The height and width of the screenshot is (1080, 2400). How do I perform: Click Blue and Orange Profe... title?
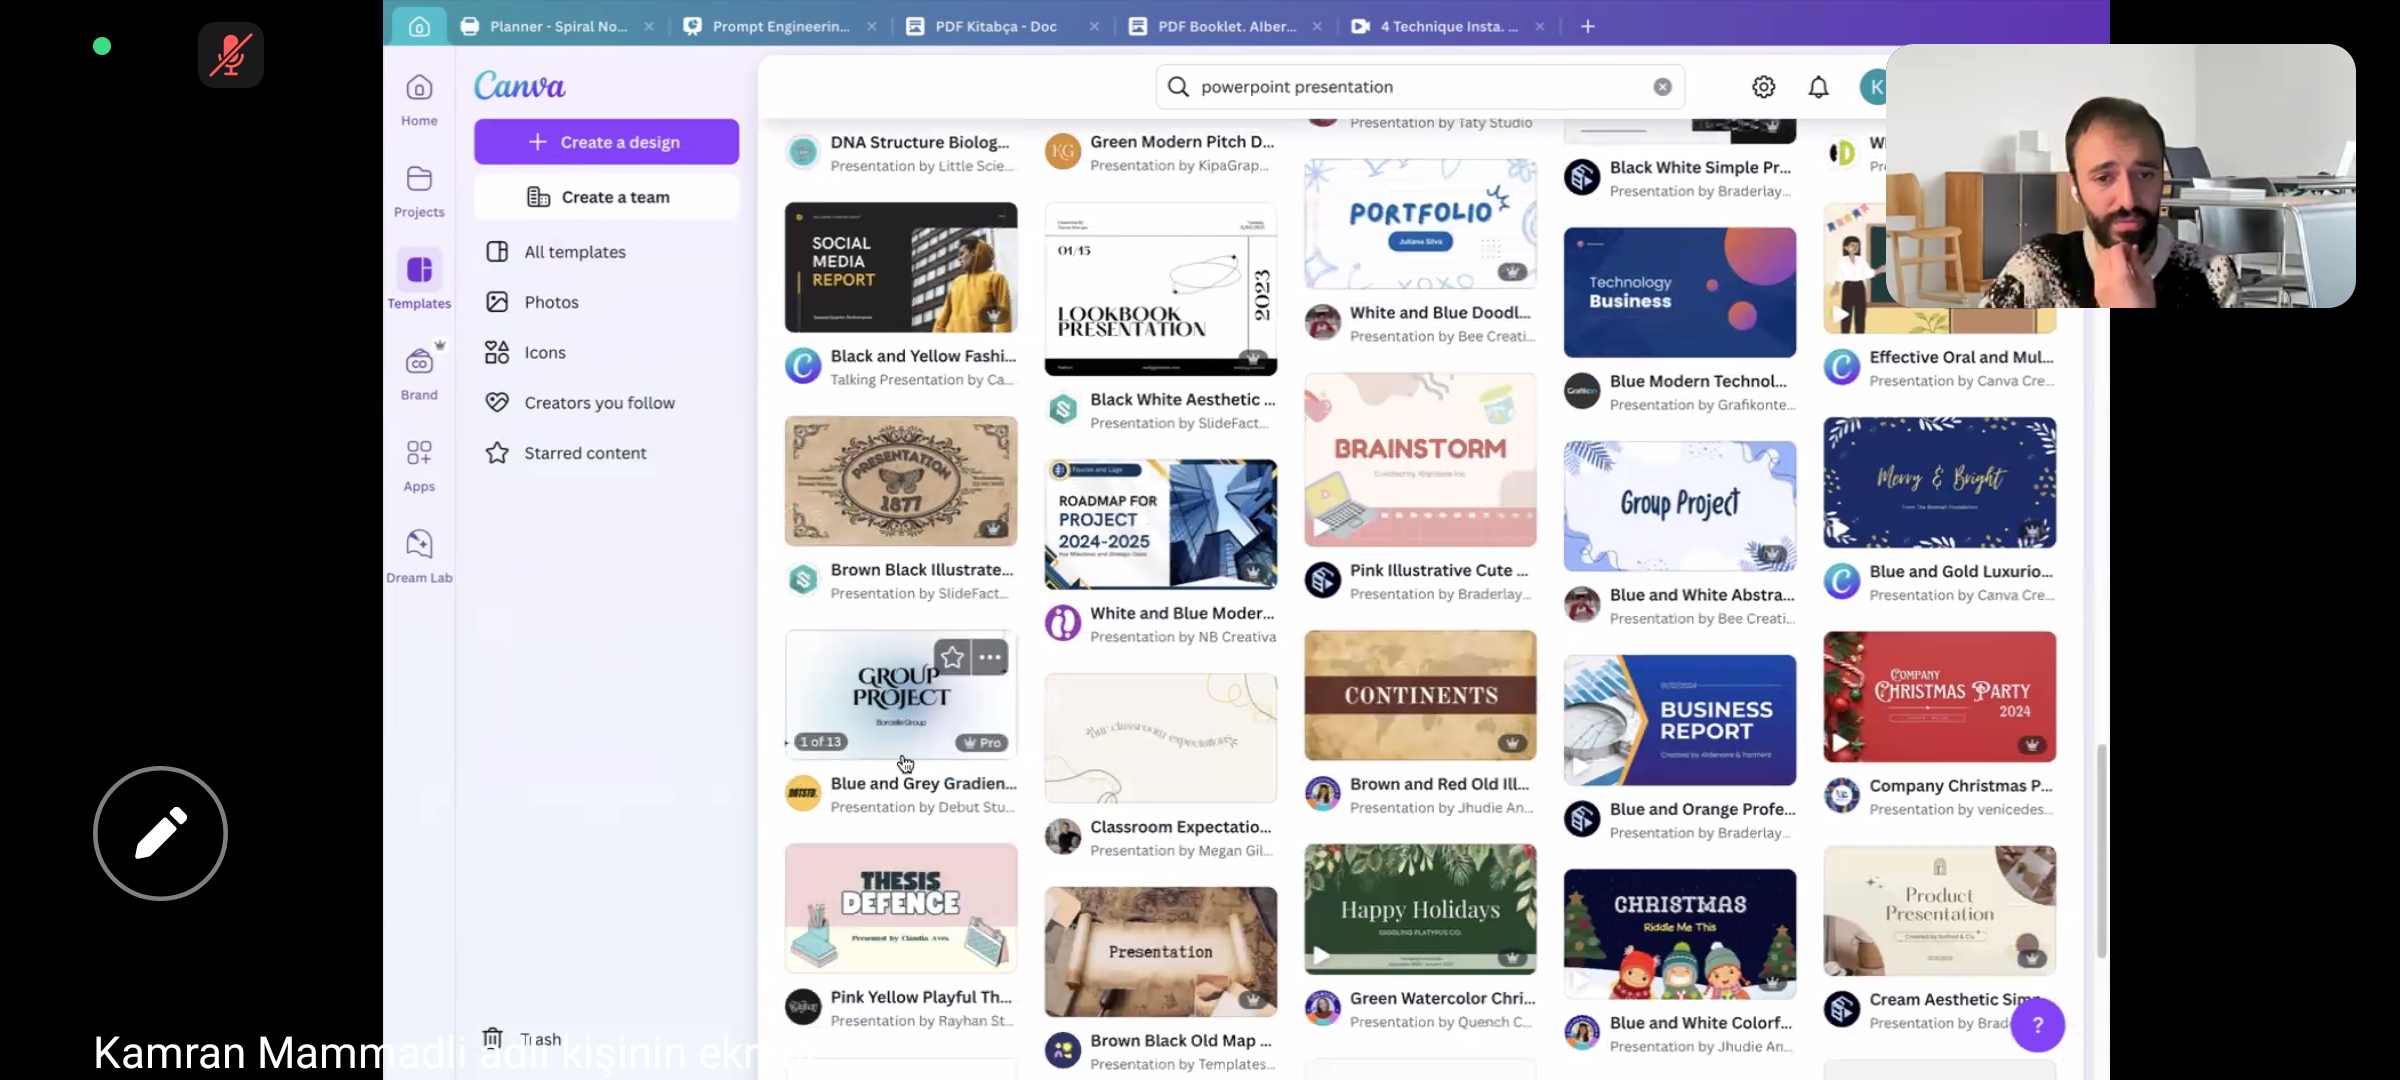[x=1702, y=809]
